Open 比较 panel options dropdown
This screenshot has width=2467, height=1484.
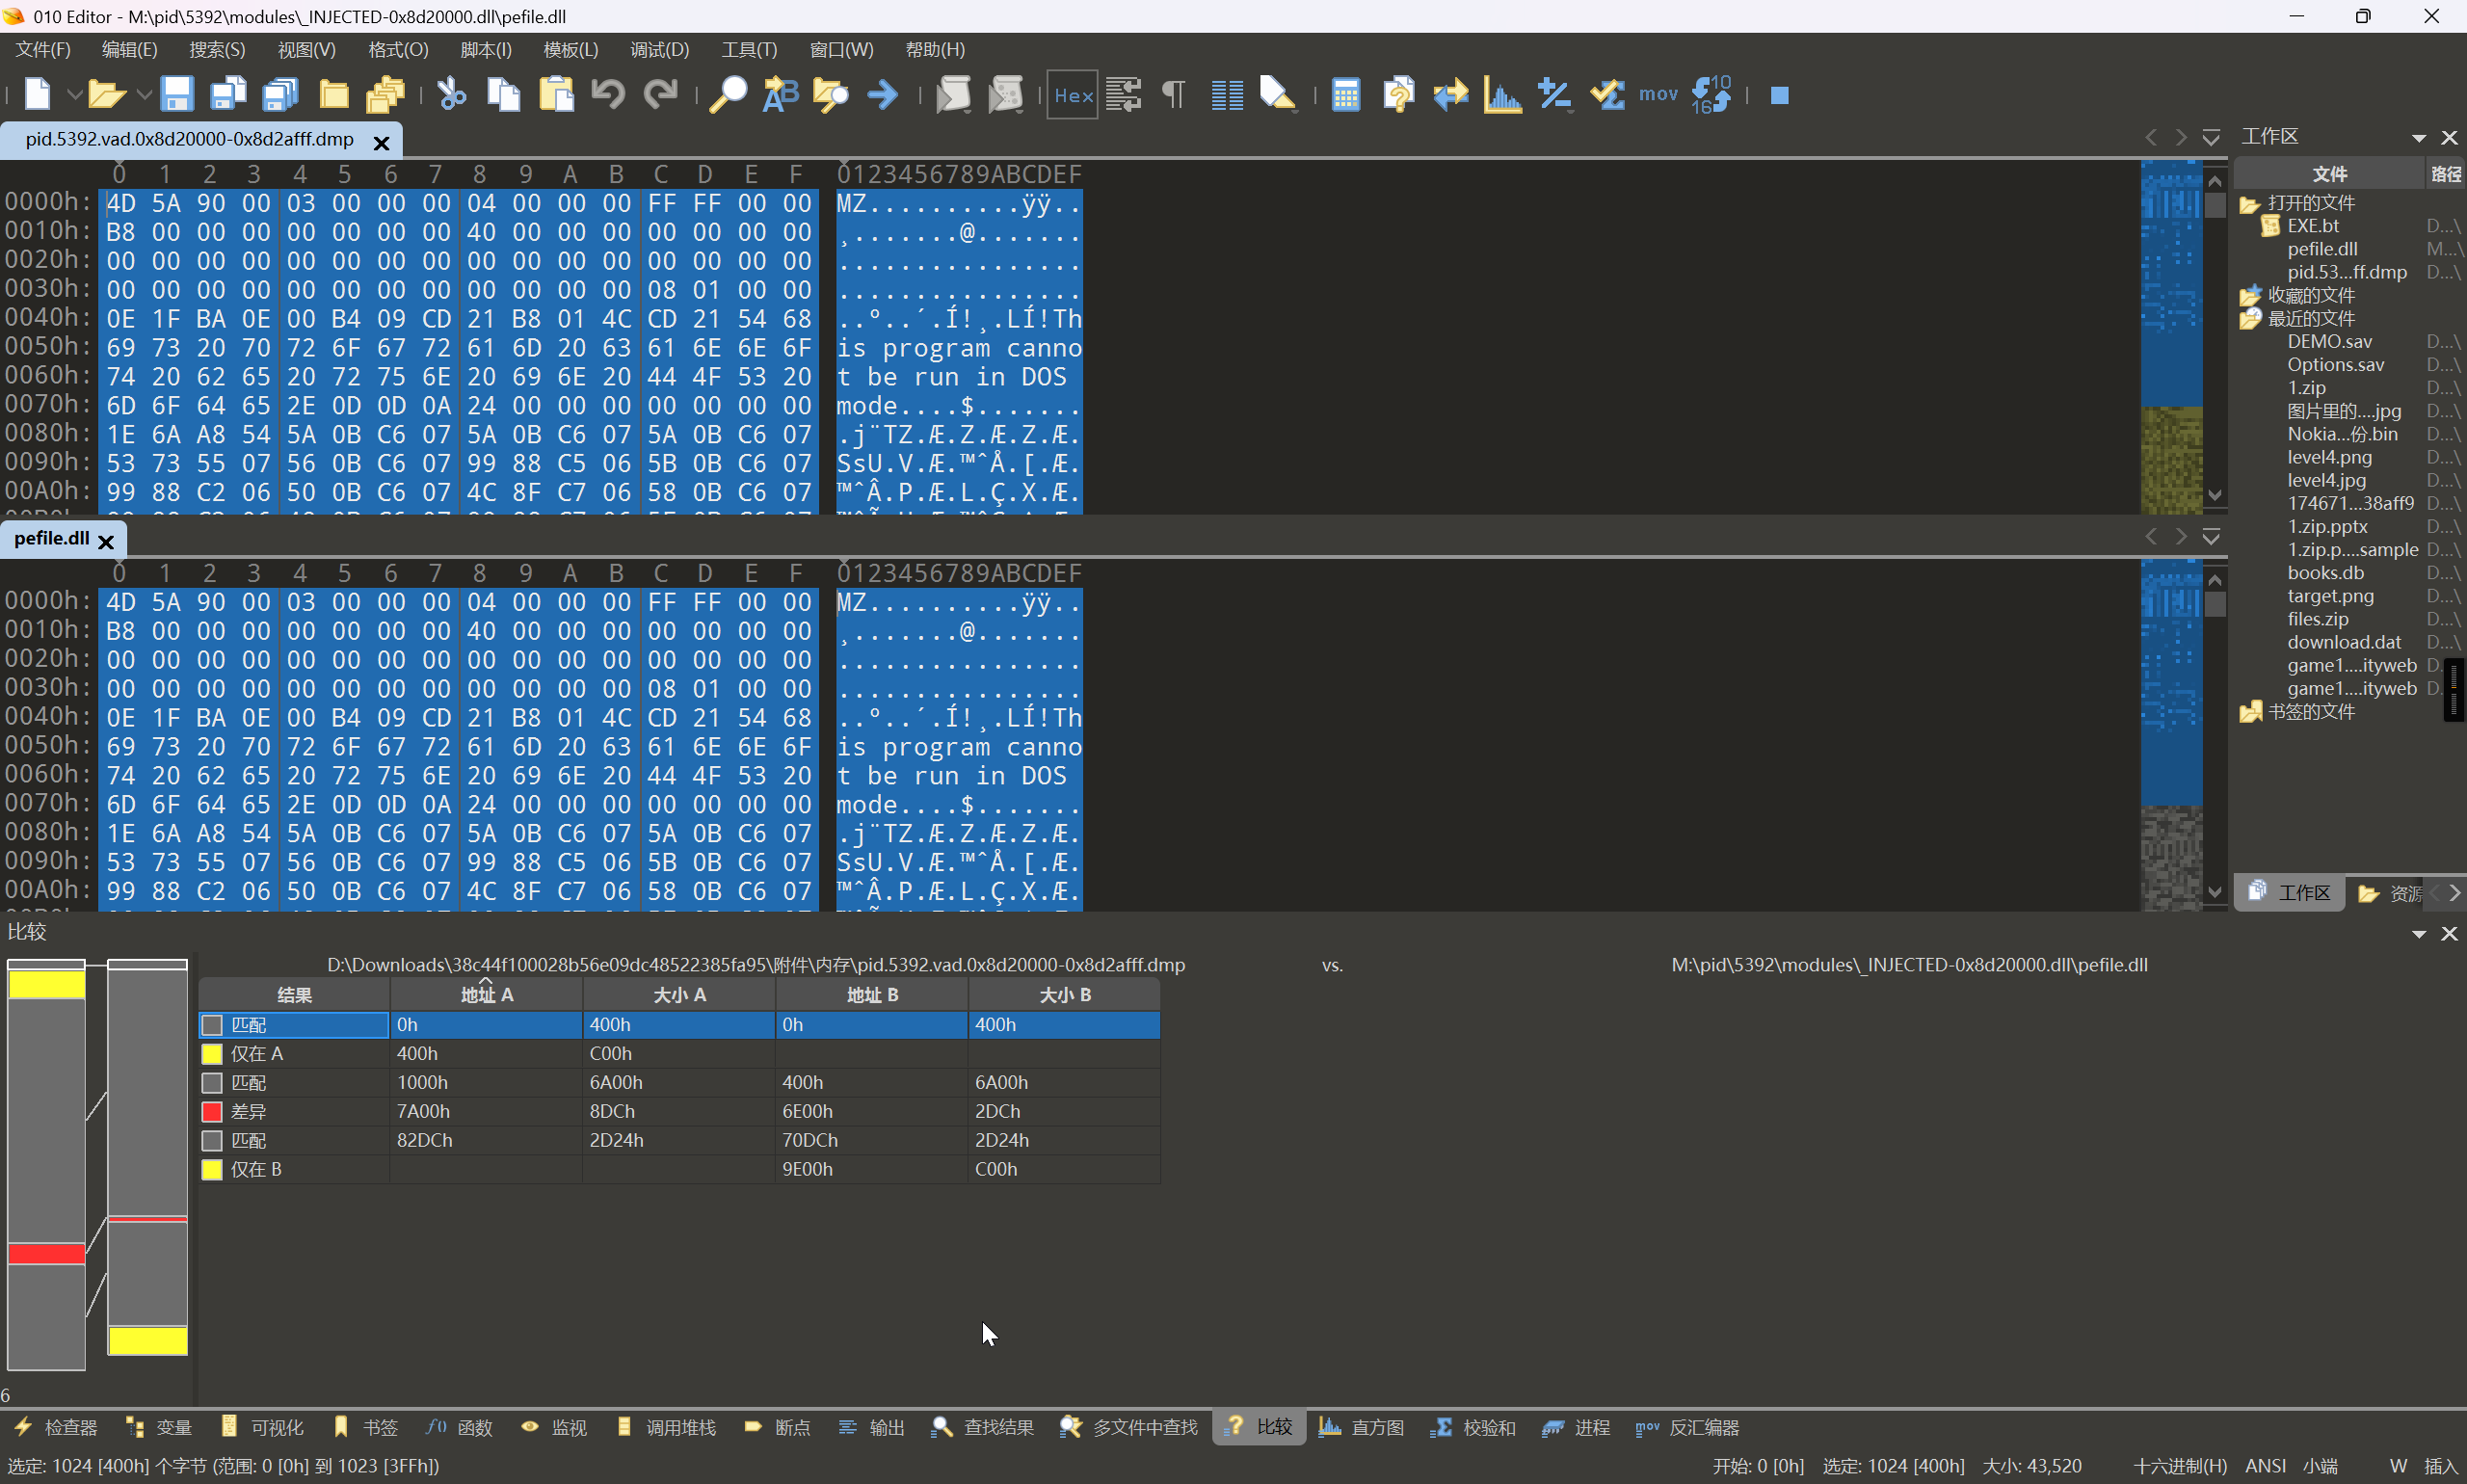[2419, 934]
